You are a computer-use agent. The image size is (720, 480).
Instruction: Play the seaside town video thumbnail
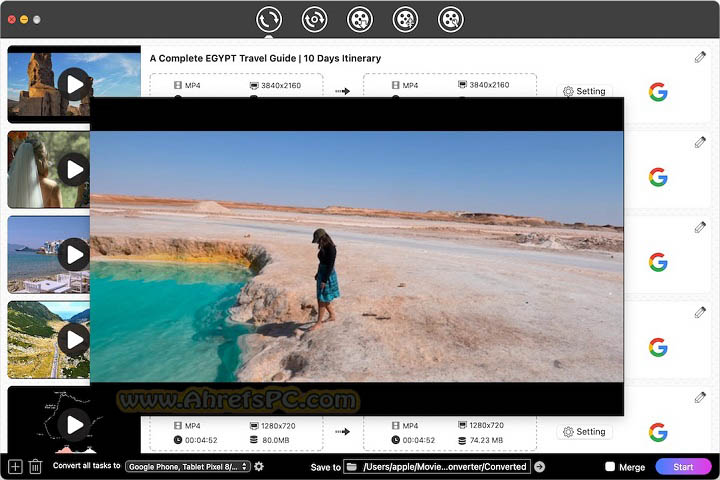[74, 254]
